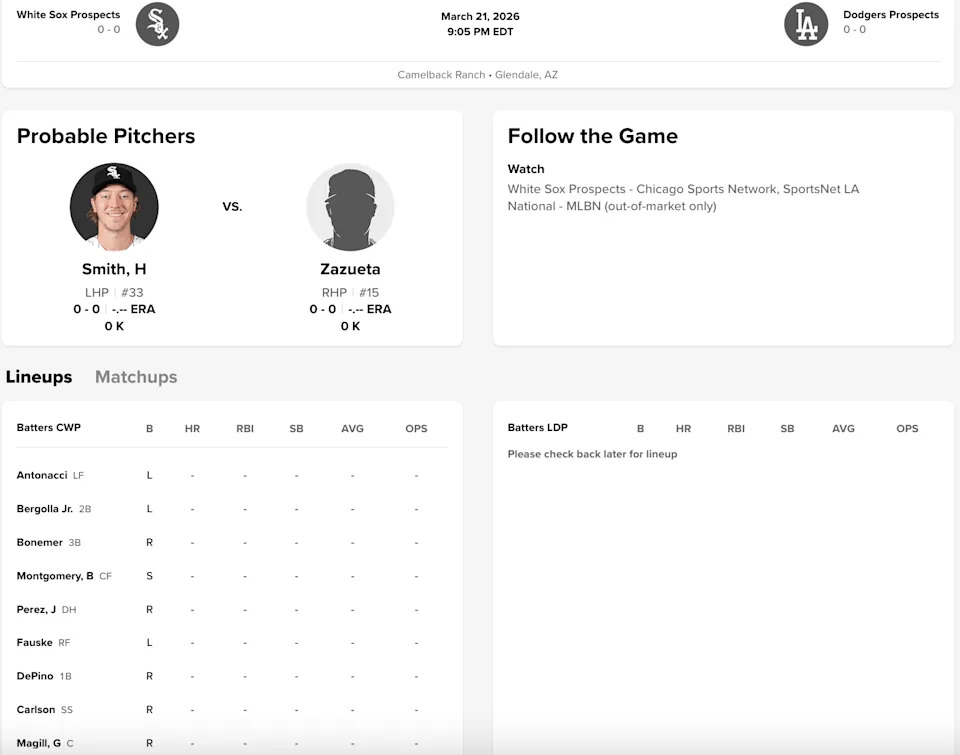The image size is (960, 755).
Task: Open Zazueta pitcher name link
Action: pos(350,269)
